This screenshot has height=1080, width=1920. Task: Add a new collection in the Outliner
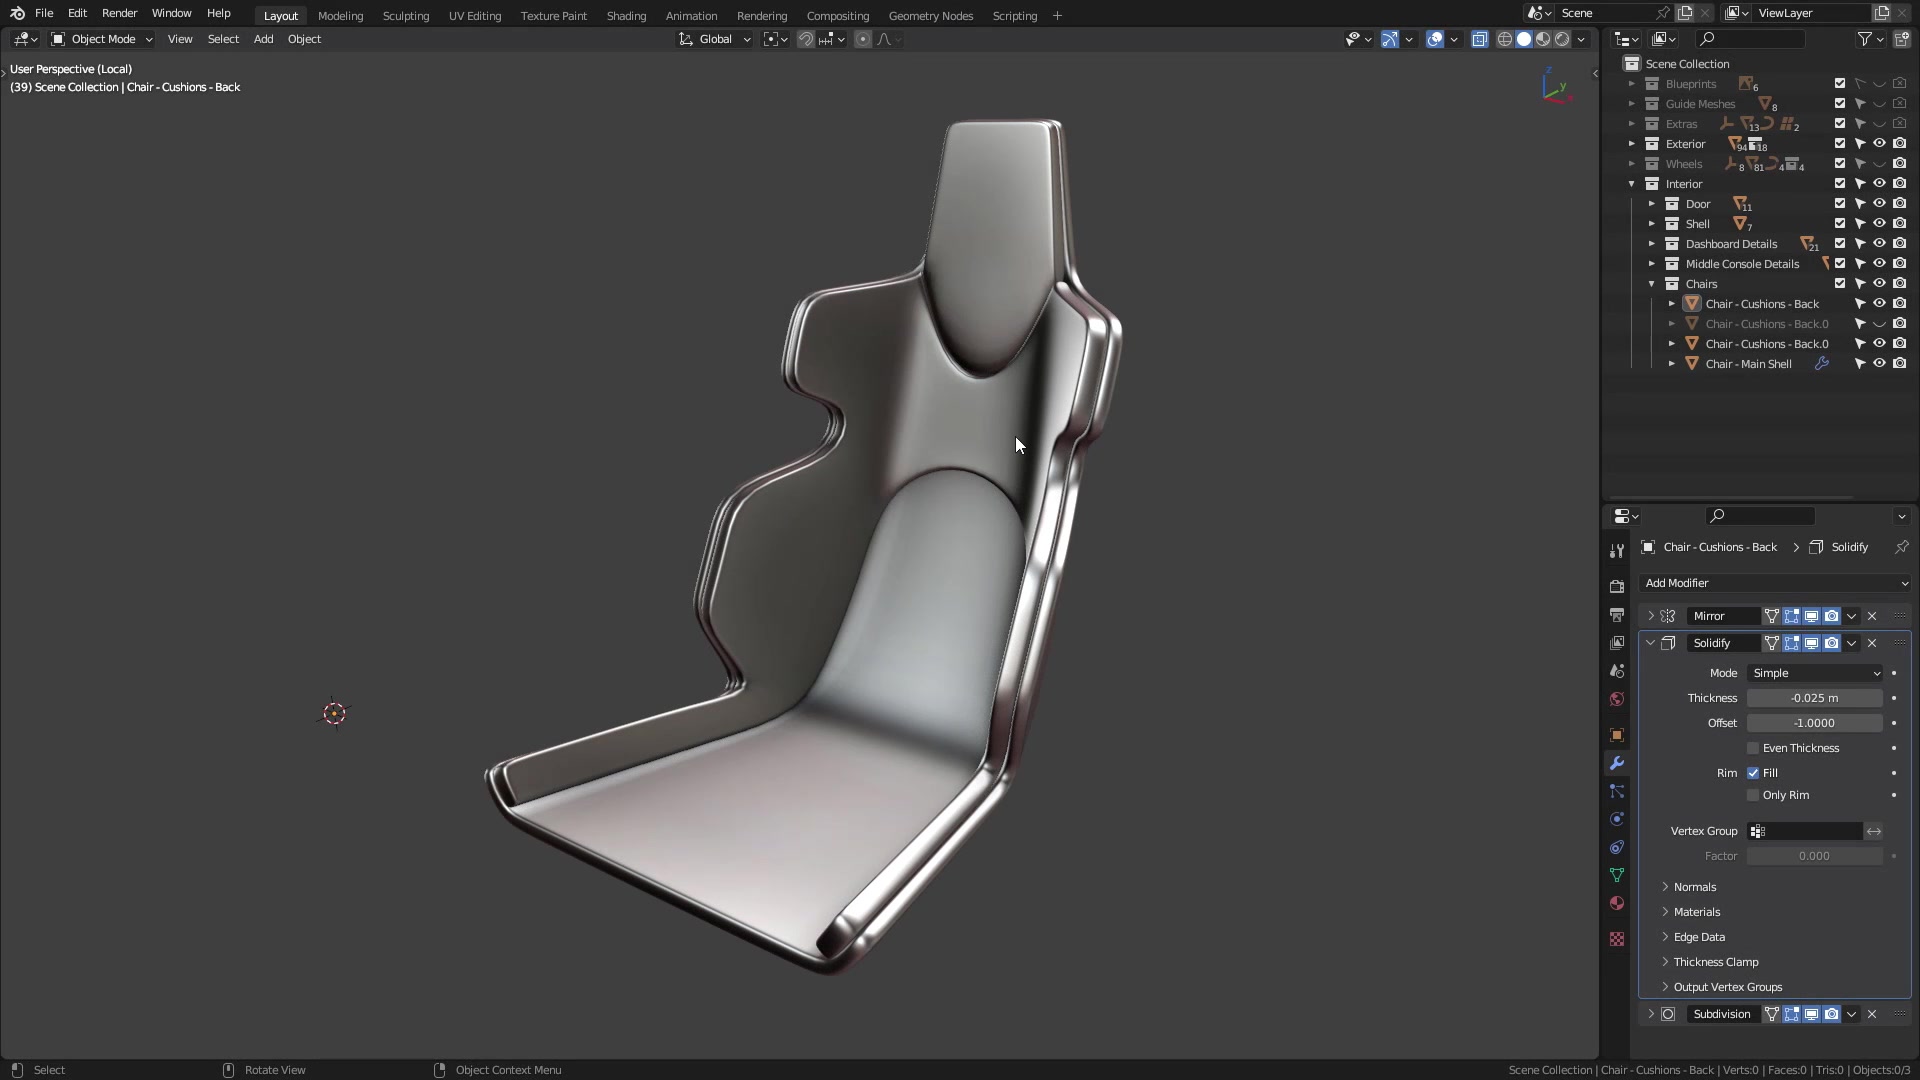pyautogui.click(x=1901, y=39)
